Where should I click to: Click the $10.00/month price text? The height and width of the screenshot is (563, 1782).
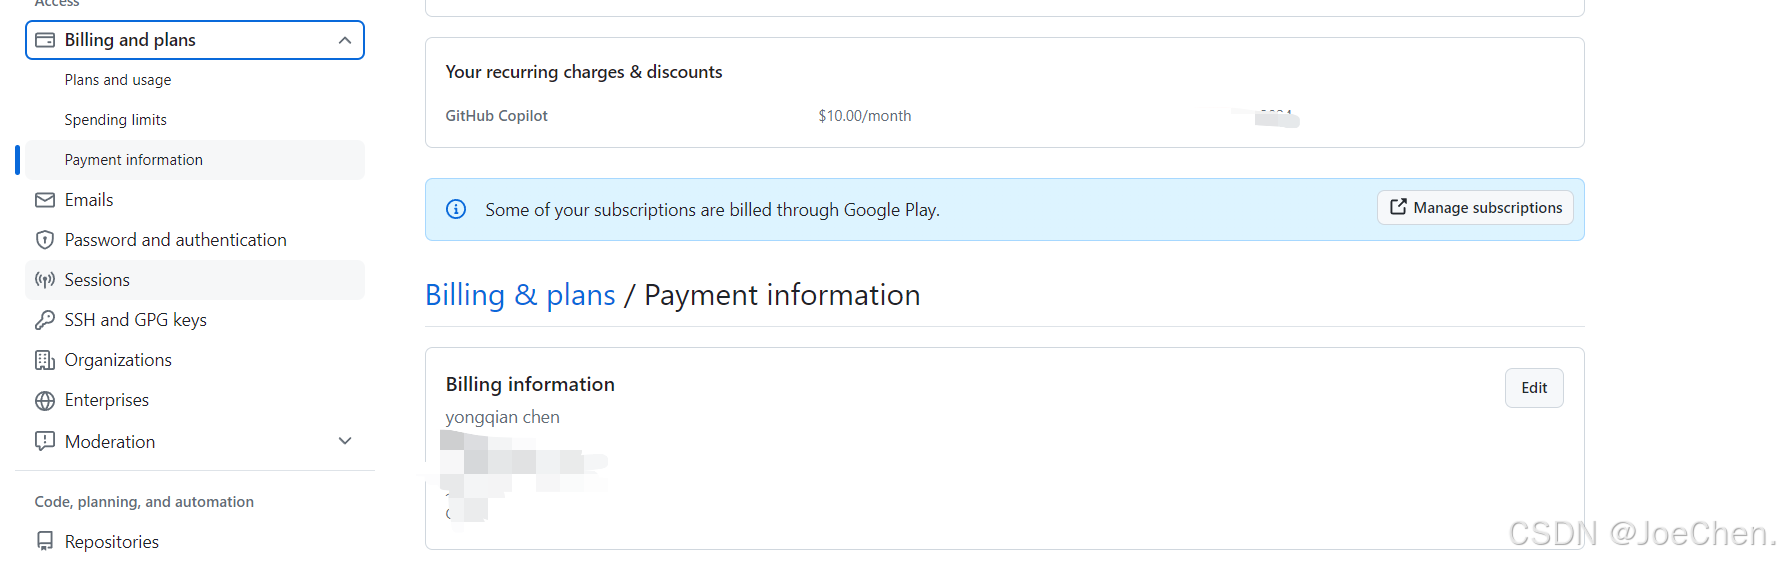coord(865,116)
